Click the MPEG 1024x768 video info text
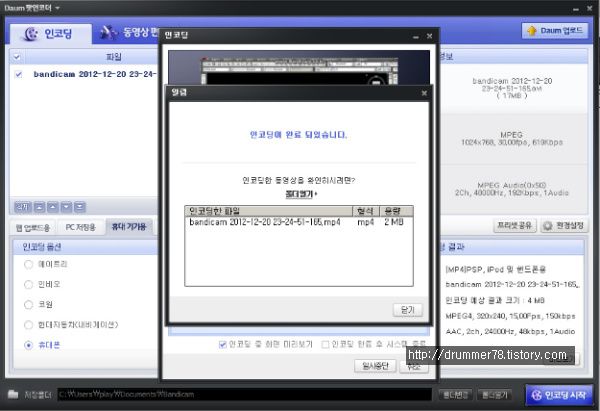 pos(512,139)
